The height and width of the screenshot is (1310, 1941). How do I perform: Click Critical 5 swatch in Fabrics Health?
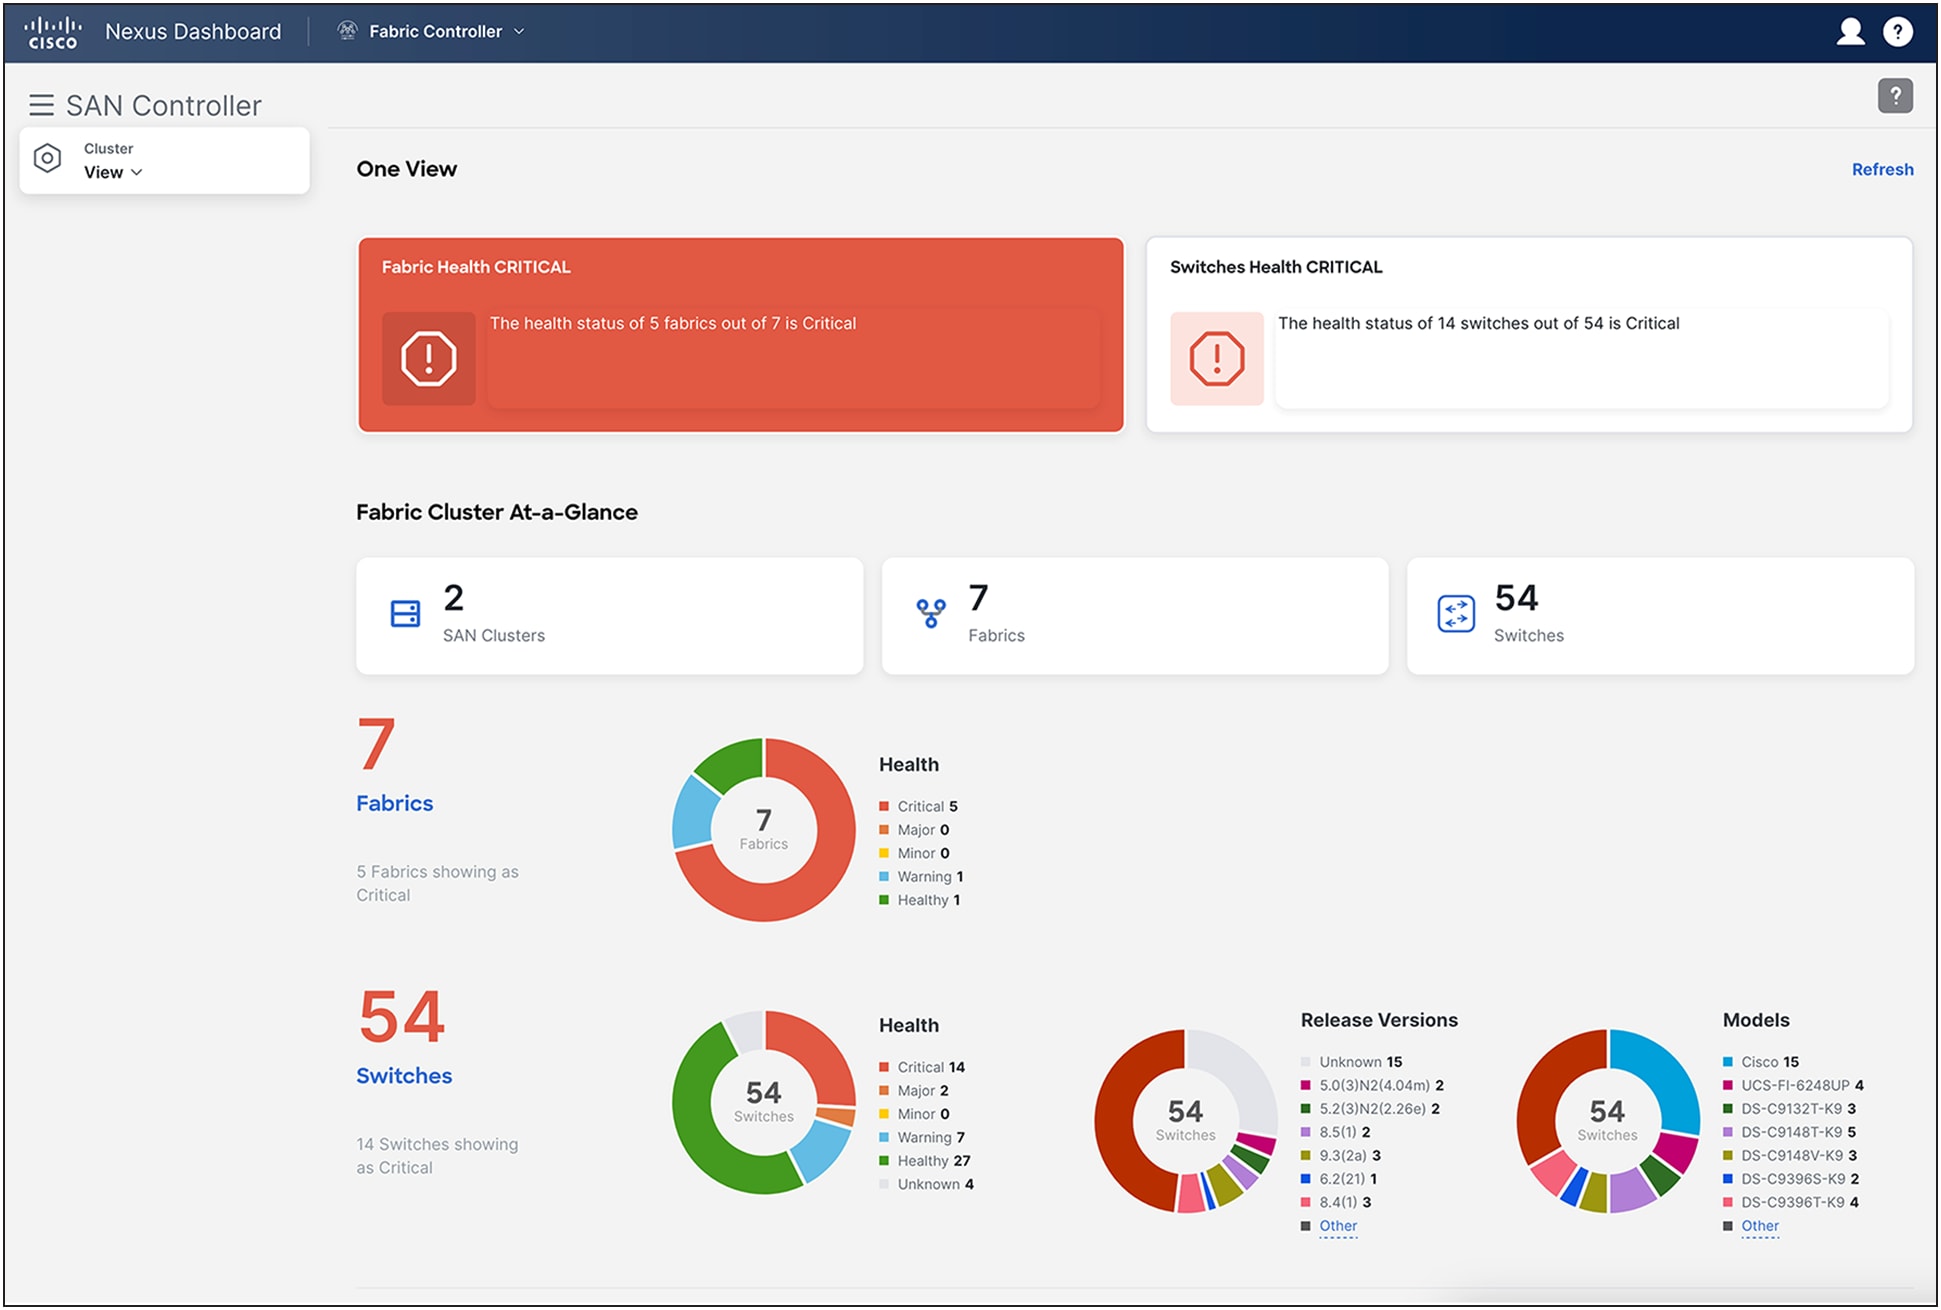[x=884, y=806]
